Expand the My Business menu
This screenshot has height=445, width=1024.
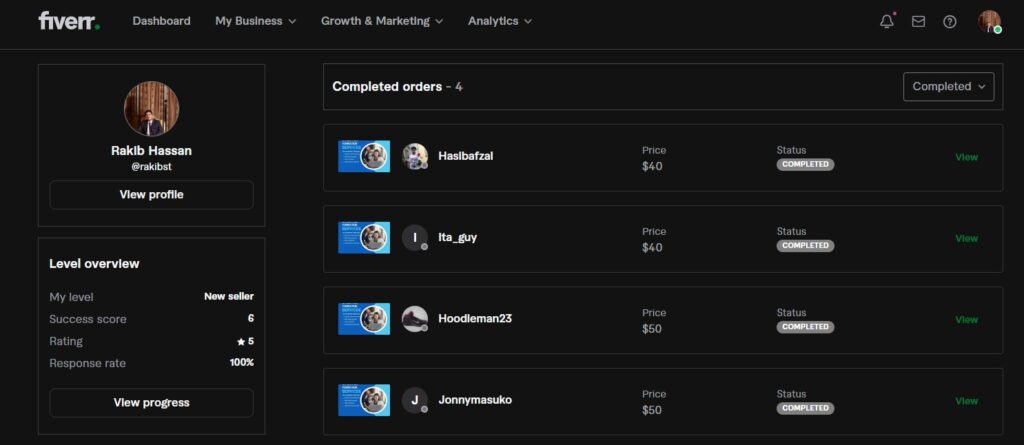tap(255, 21)
